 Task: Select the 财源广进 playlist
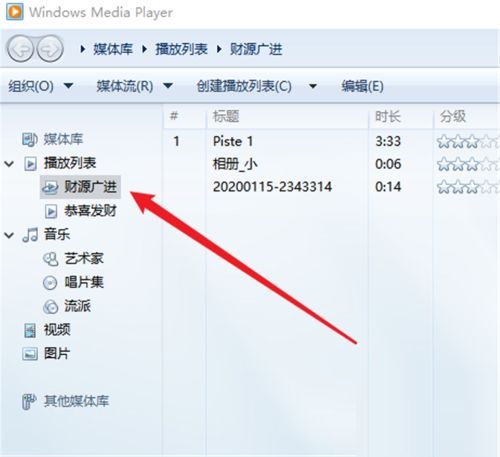pyautogui.click(x=90, y=187)
